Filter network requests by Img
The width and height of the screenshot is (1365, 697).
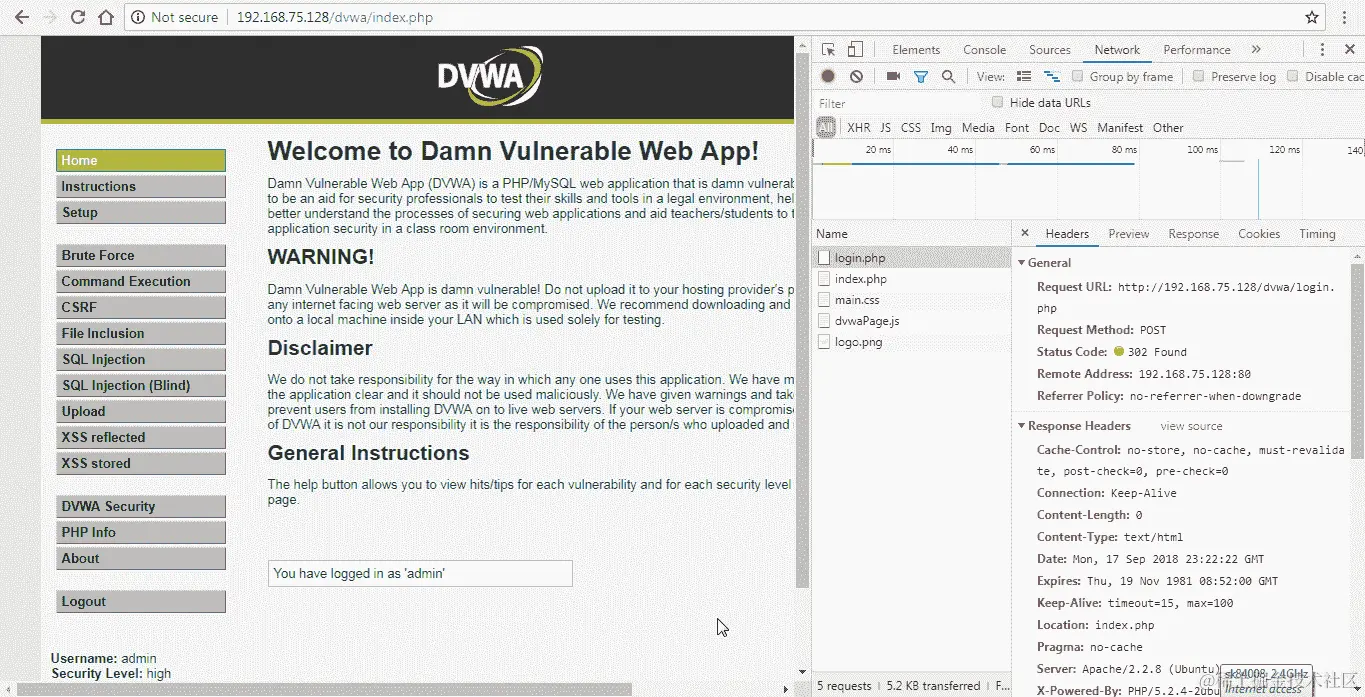941,127
